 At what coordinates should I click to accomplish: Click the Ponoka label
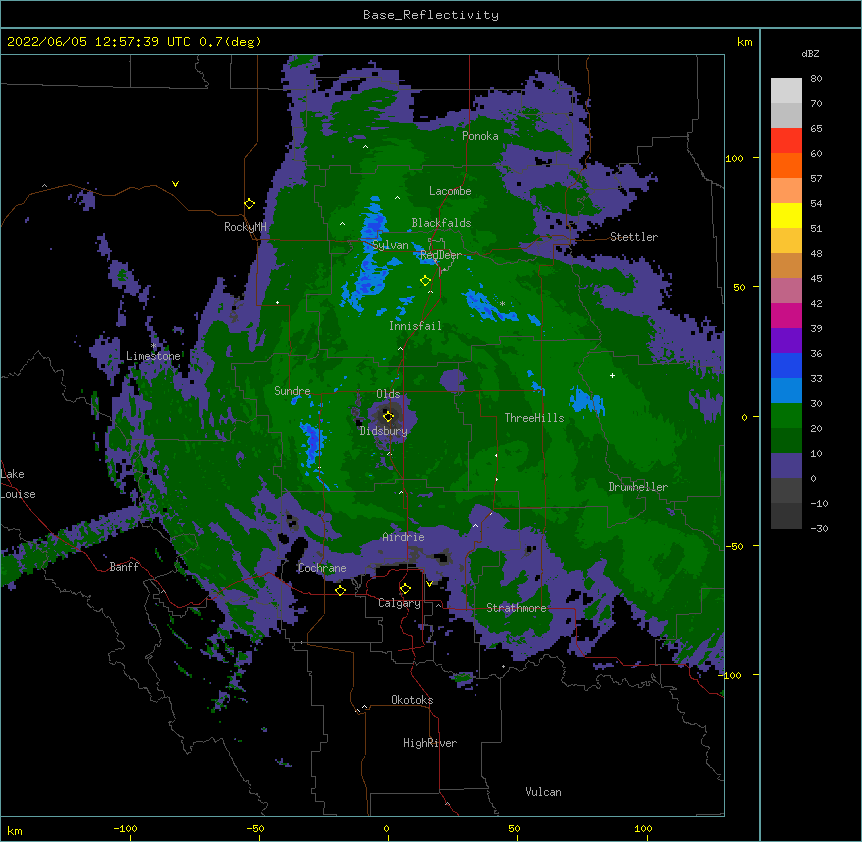[480, 136]
